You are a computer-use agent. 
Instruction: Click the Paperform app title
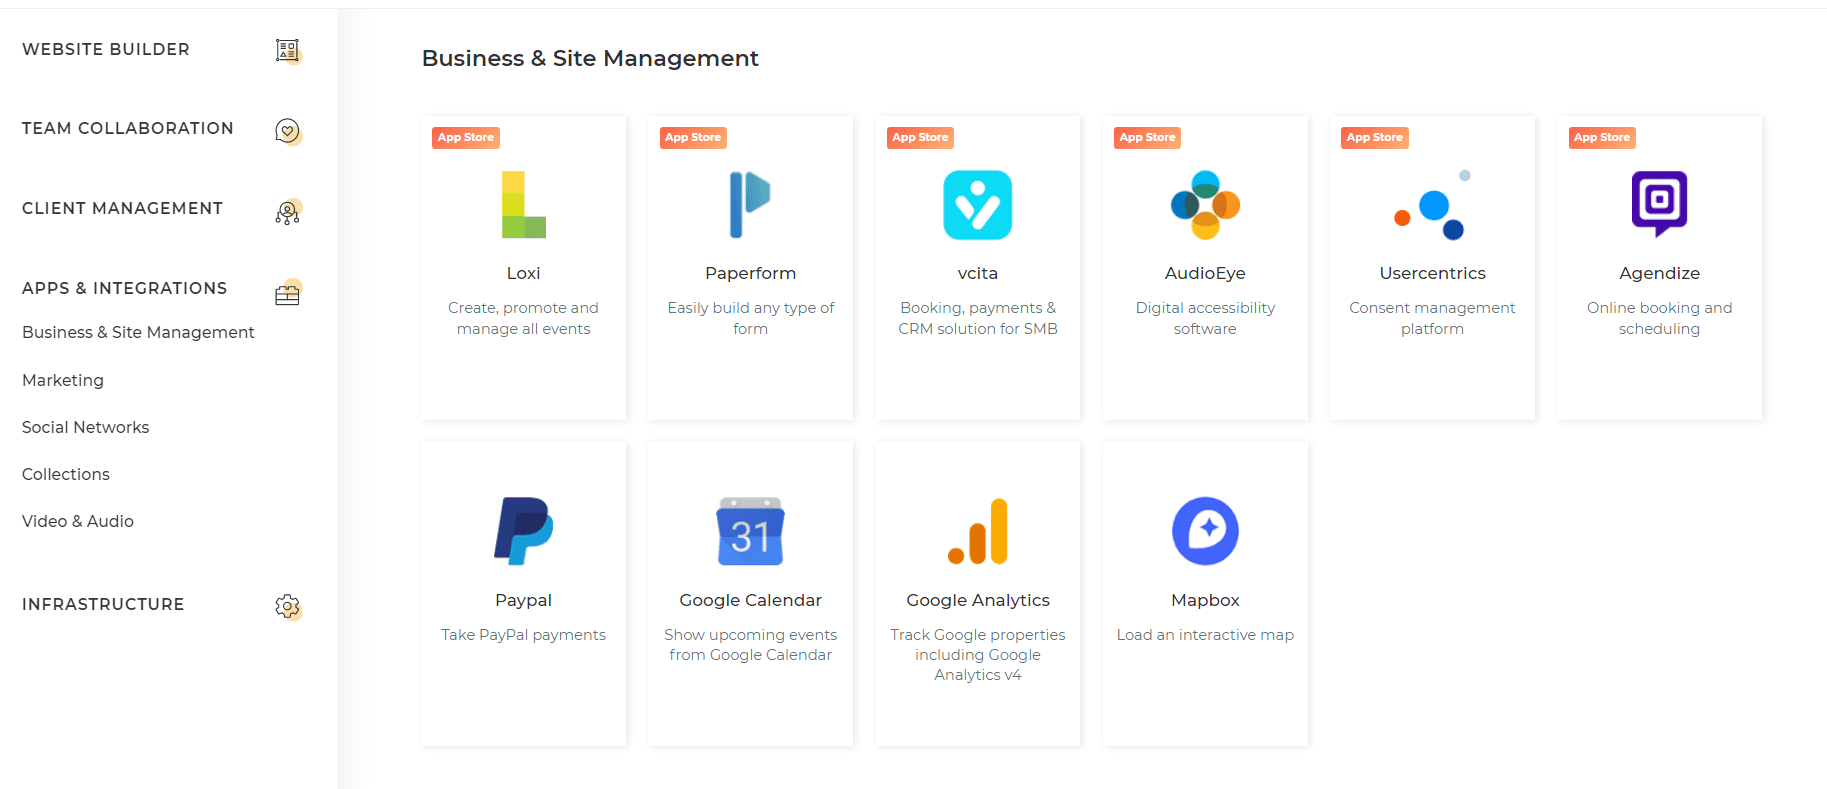pos(750,273)
